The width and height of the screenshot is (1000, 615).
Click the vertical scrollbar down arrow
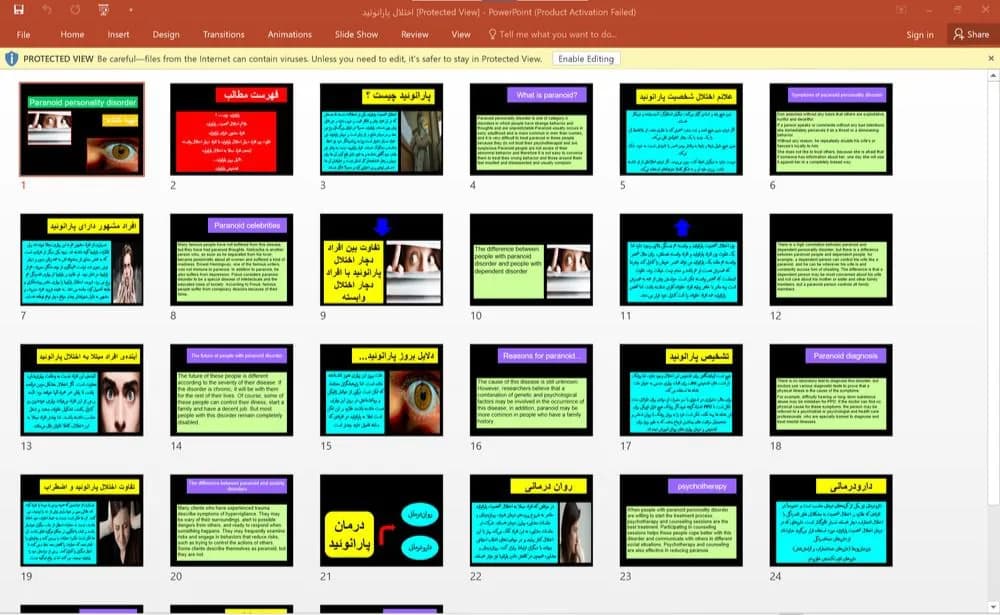click(x=993, y=607)
